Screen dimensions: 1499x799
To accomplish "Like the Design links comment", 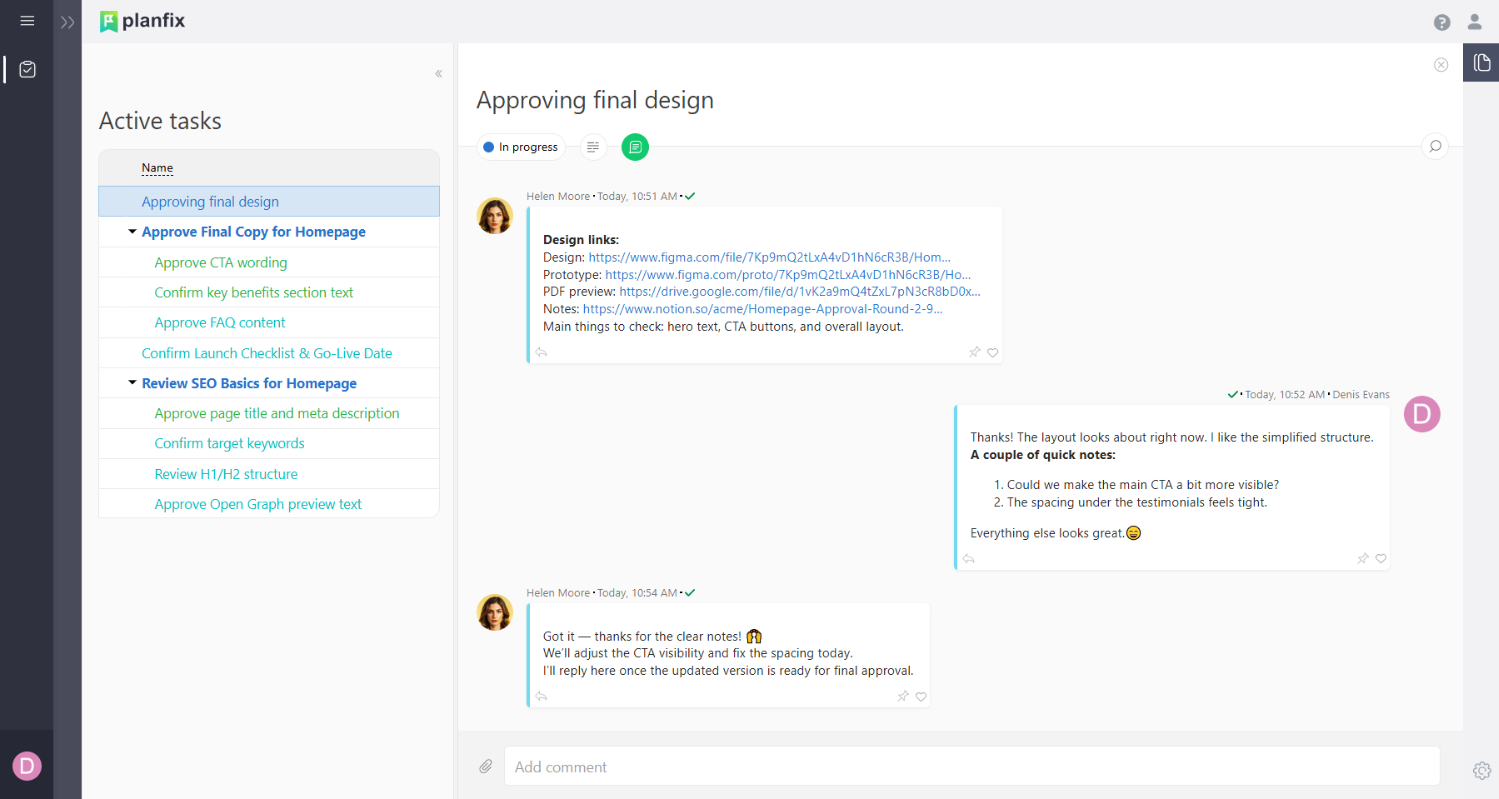I will tap(993, 352).
